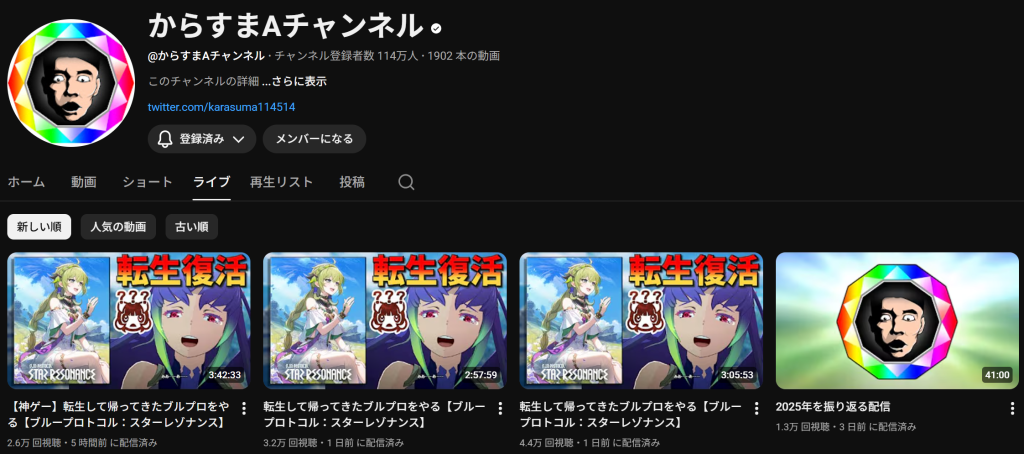The height and width of the screenshot is (454, 1024).
Task: Open the 再生リスト tab
Action: pyautogui.click(x=281, y=182)
